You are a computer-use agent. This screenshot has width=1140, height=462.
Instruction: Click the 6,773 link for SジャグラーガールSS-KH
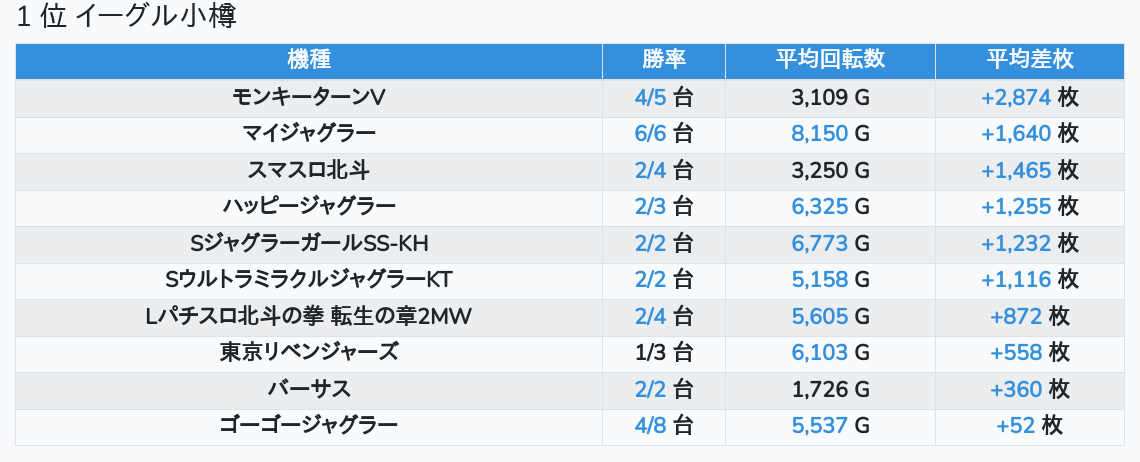click(x=819, y=243)
